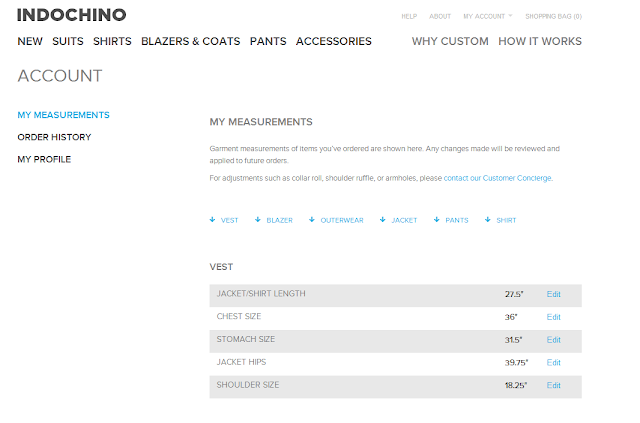Edit the Shoulder Size measurement
Screen dimensions: 640x423
coord(554,386)
